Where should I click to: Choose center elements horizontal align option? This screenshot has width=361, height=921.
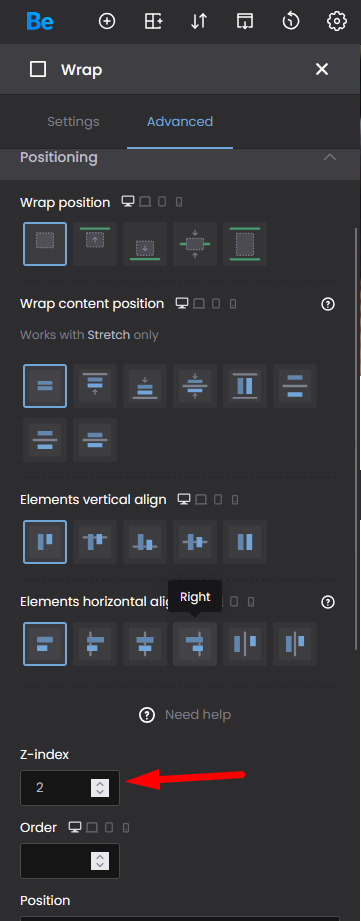[145, 644]
